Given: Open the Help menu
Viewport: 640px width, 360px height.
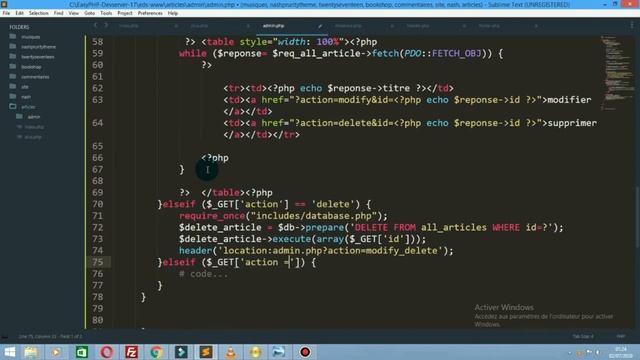Looking at the screenshot, I should coord(173,13).
